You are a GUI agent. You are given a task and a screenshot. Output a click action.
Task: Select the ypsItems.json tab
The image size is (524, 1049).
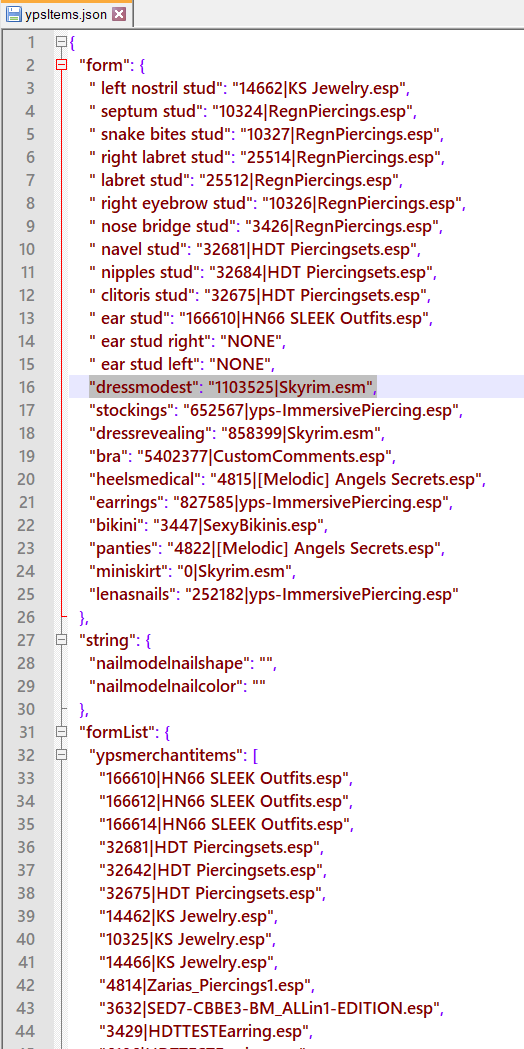(66, 13)
